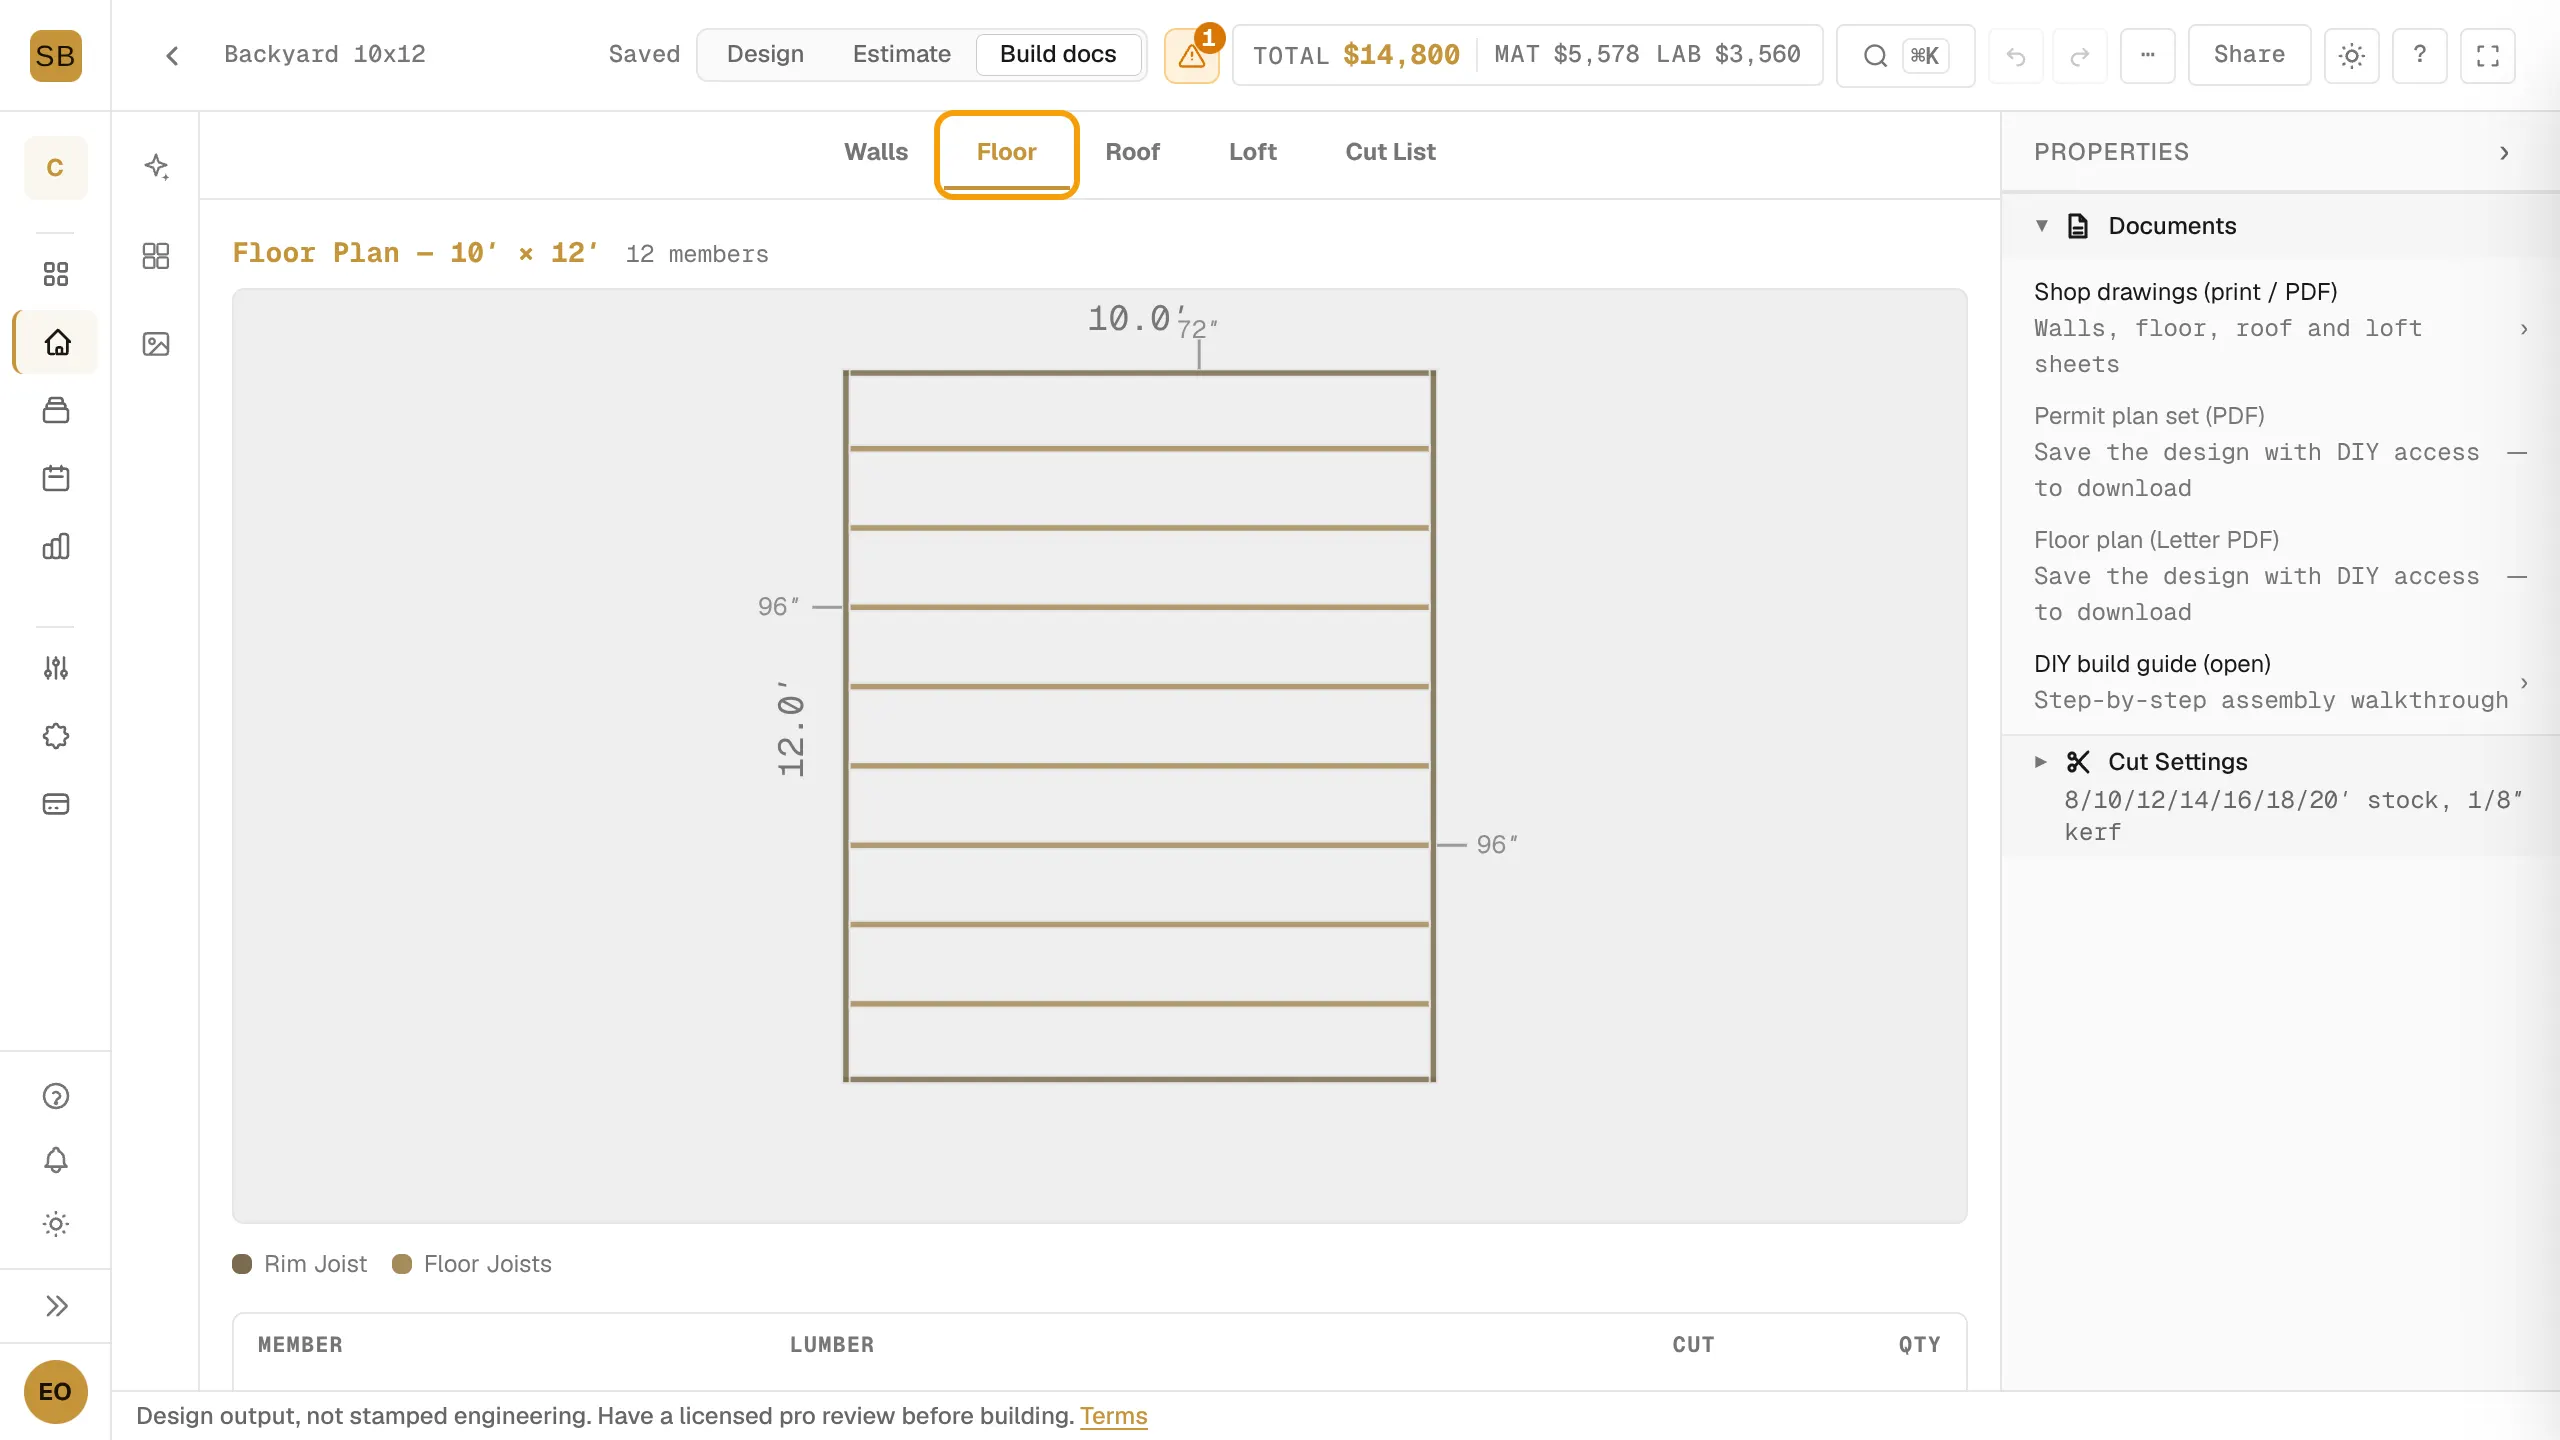2560x1440 pixels.
Task: Open the billing card icon
Action: coord(56,804)
